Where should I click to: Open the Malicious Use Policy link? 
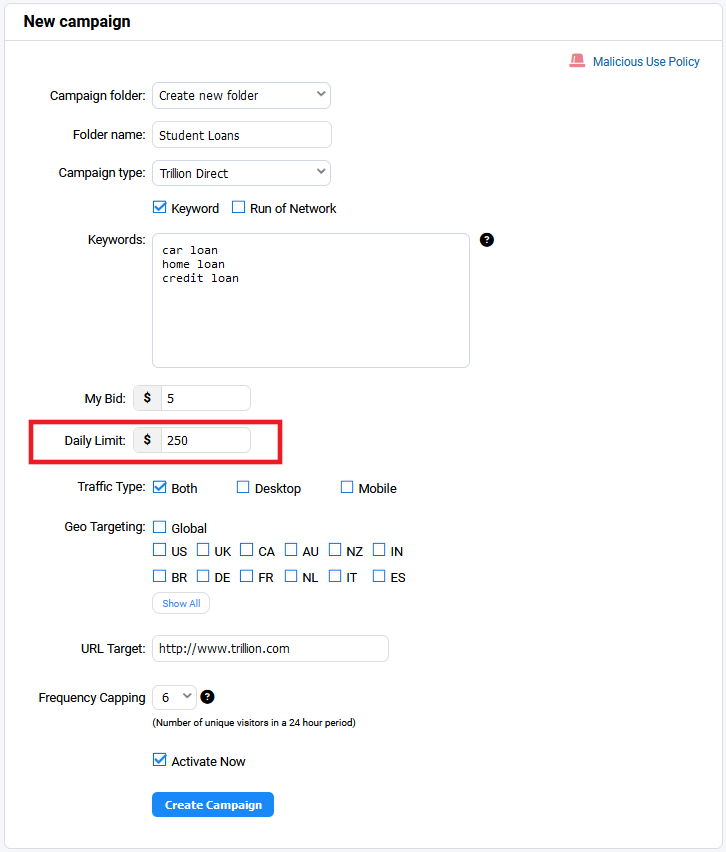646,61
